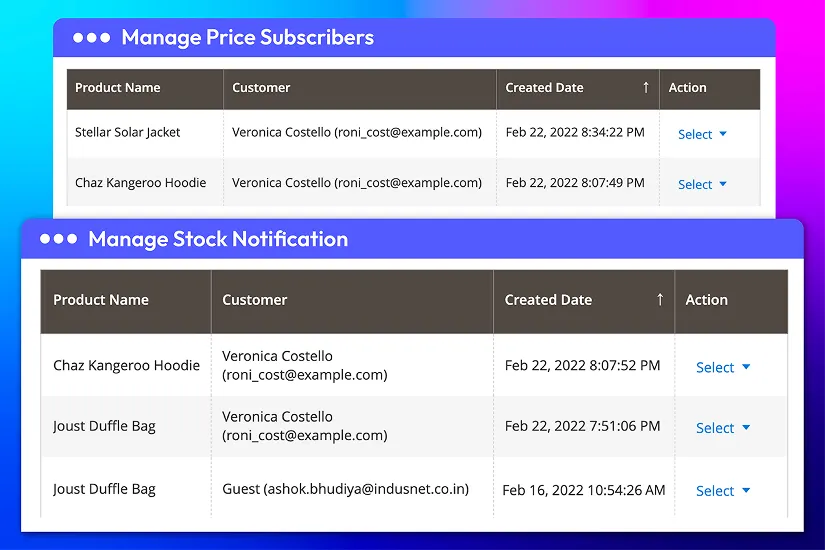
Task: Sort Stock Notification by Product Name header
Action: (101, 299)
